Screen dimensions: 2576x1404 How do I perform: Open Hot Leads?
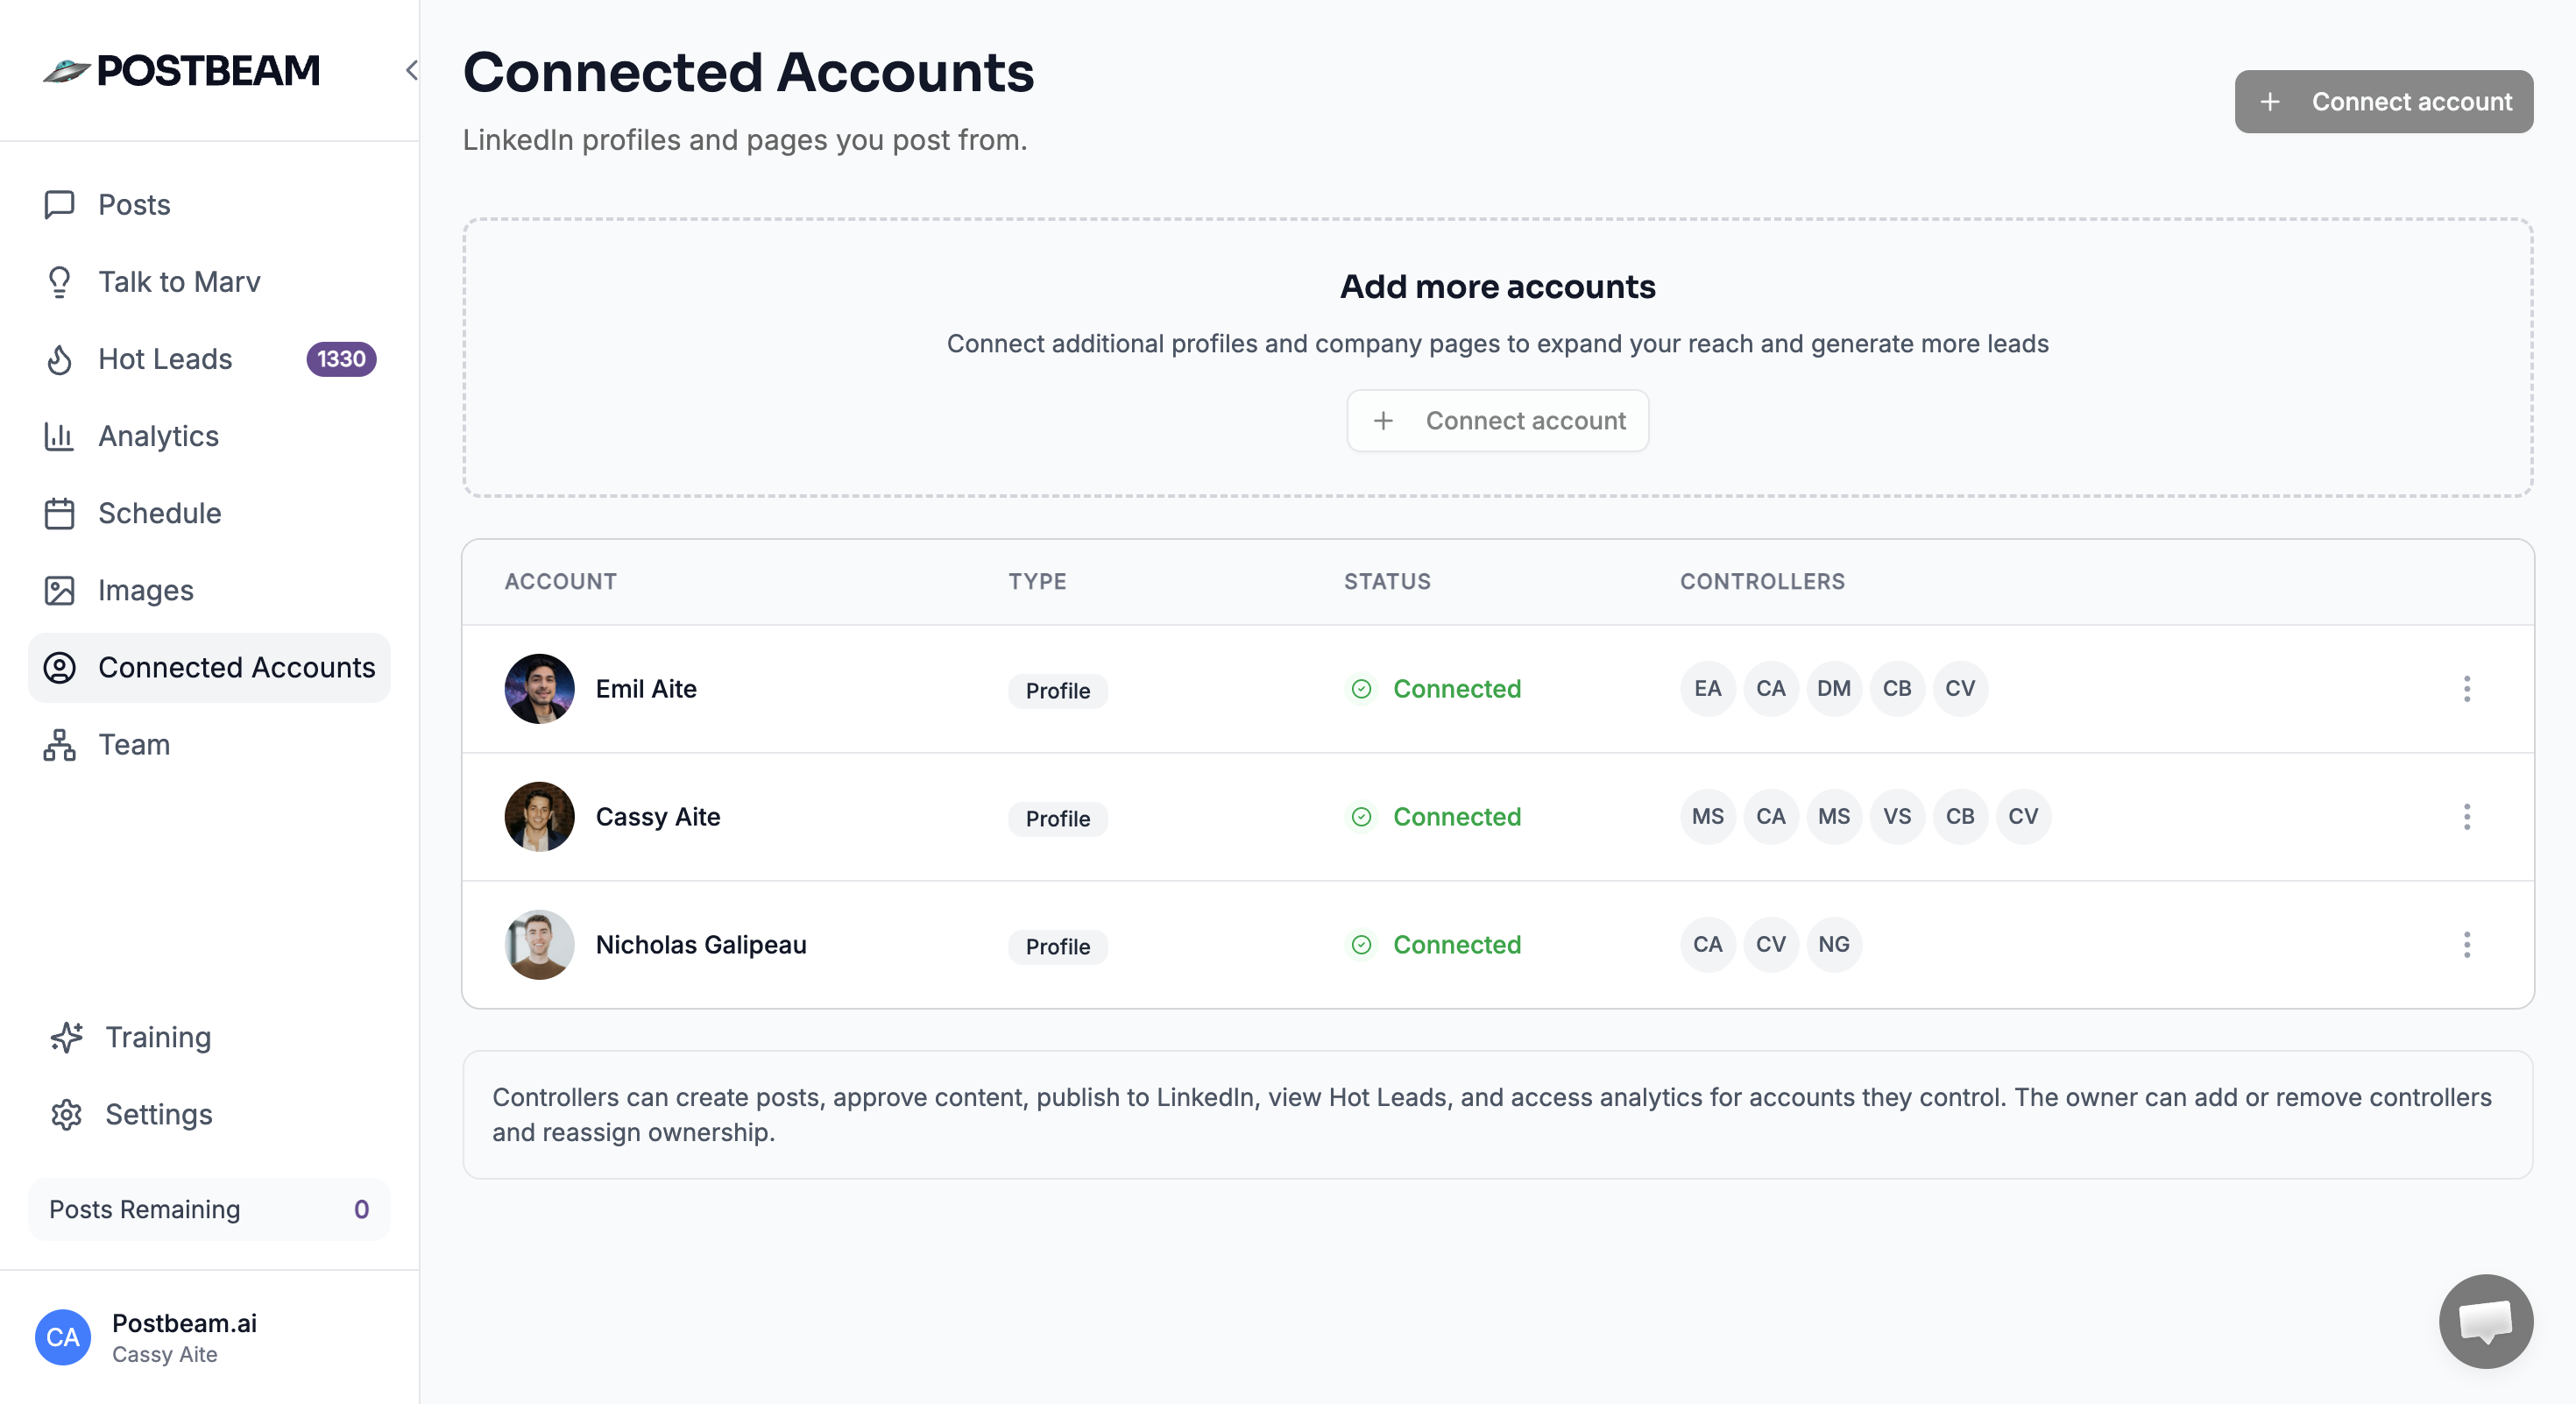[165, 359]
